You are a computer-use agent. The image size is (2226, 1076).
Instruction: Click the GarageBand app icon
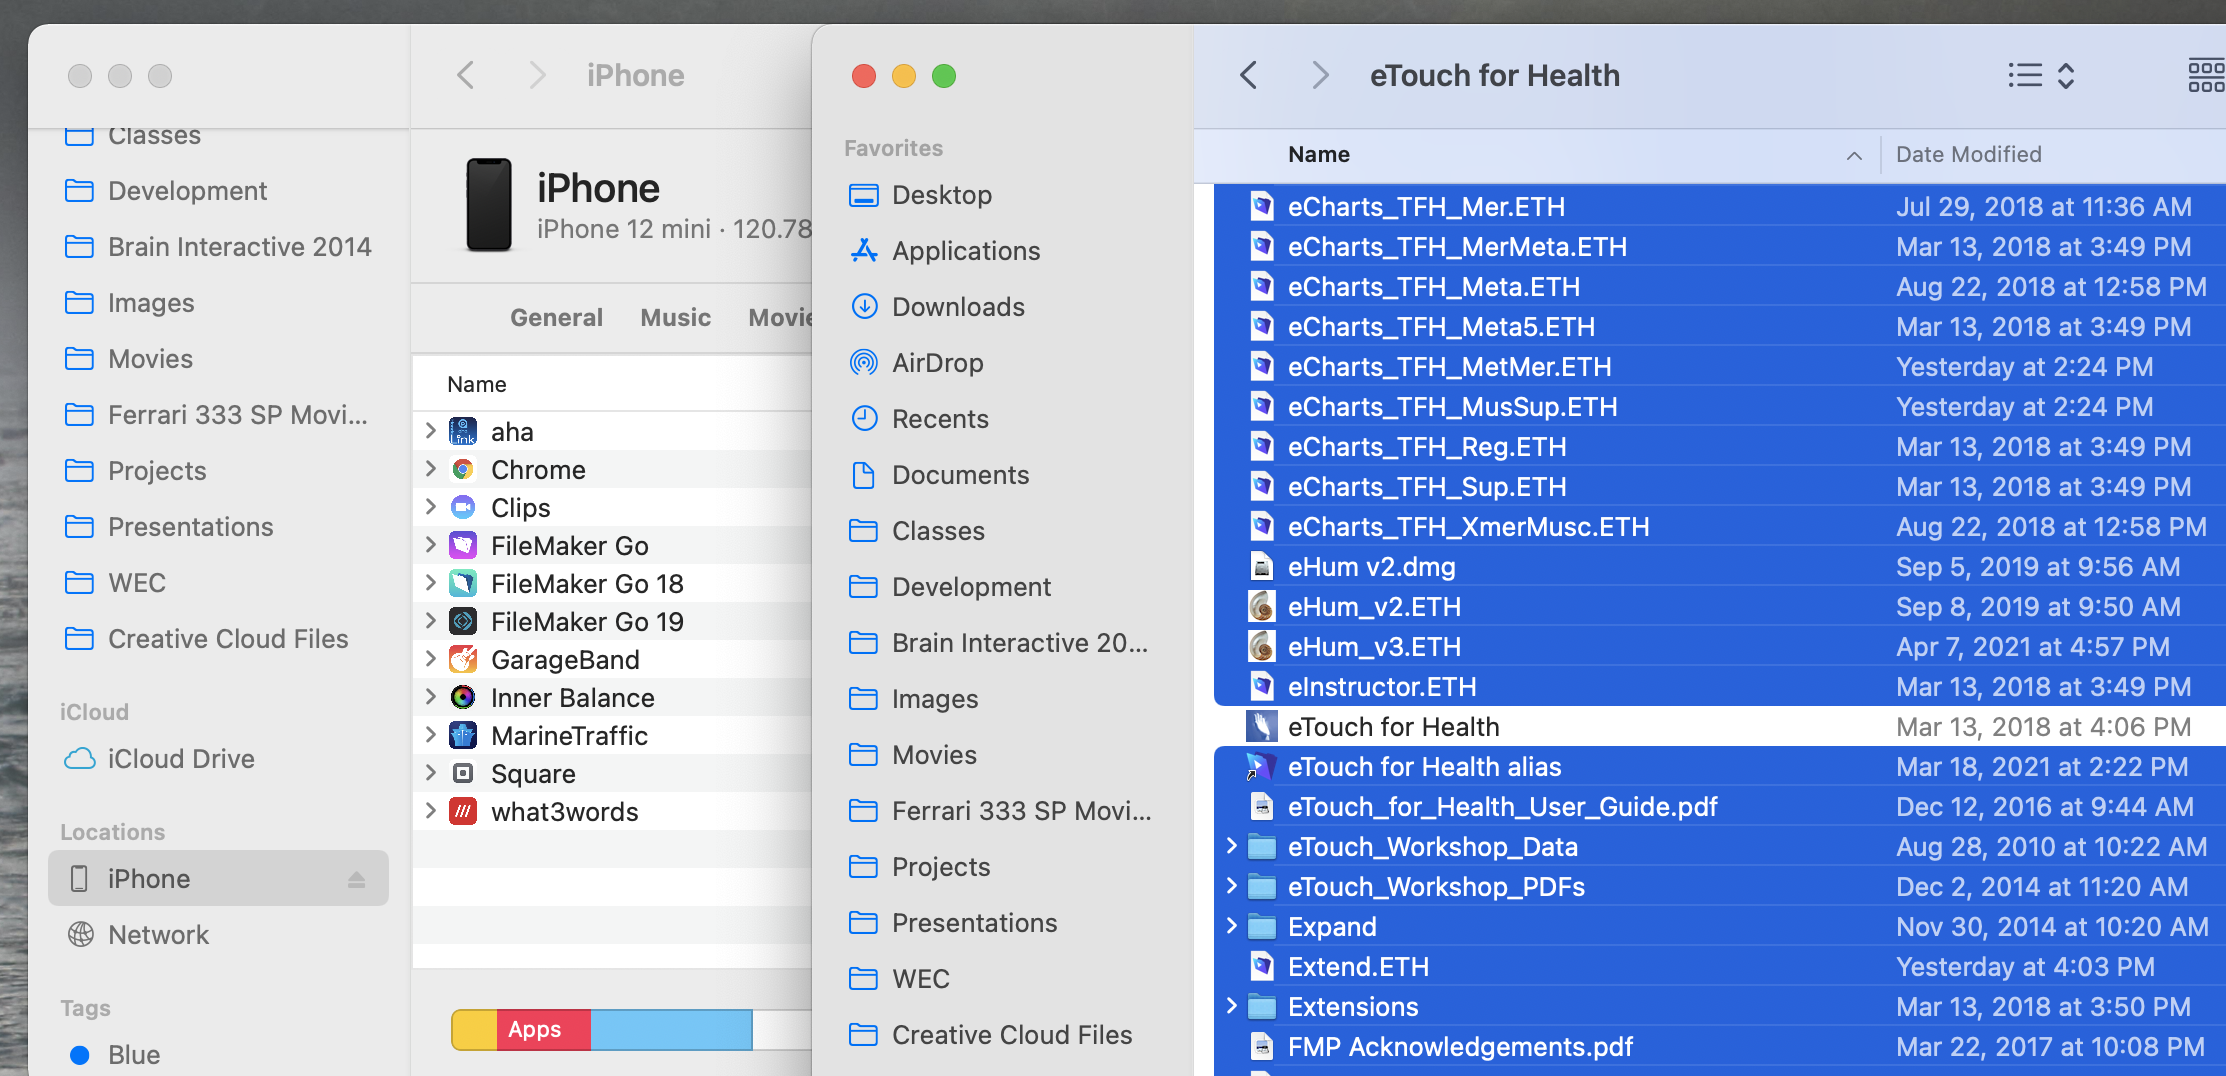click(463, 659)
